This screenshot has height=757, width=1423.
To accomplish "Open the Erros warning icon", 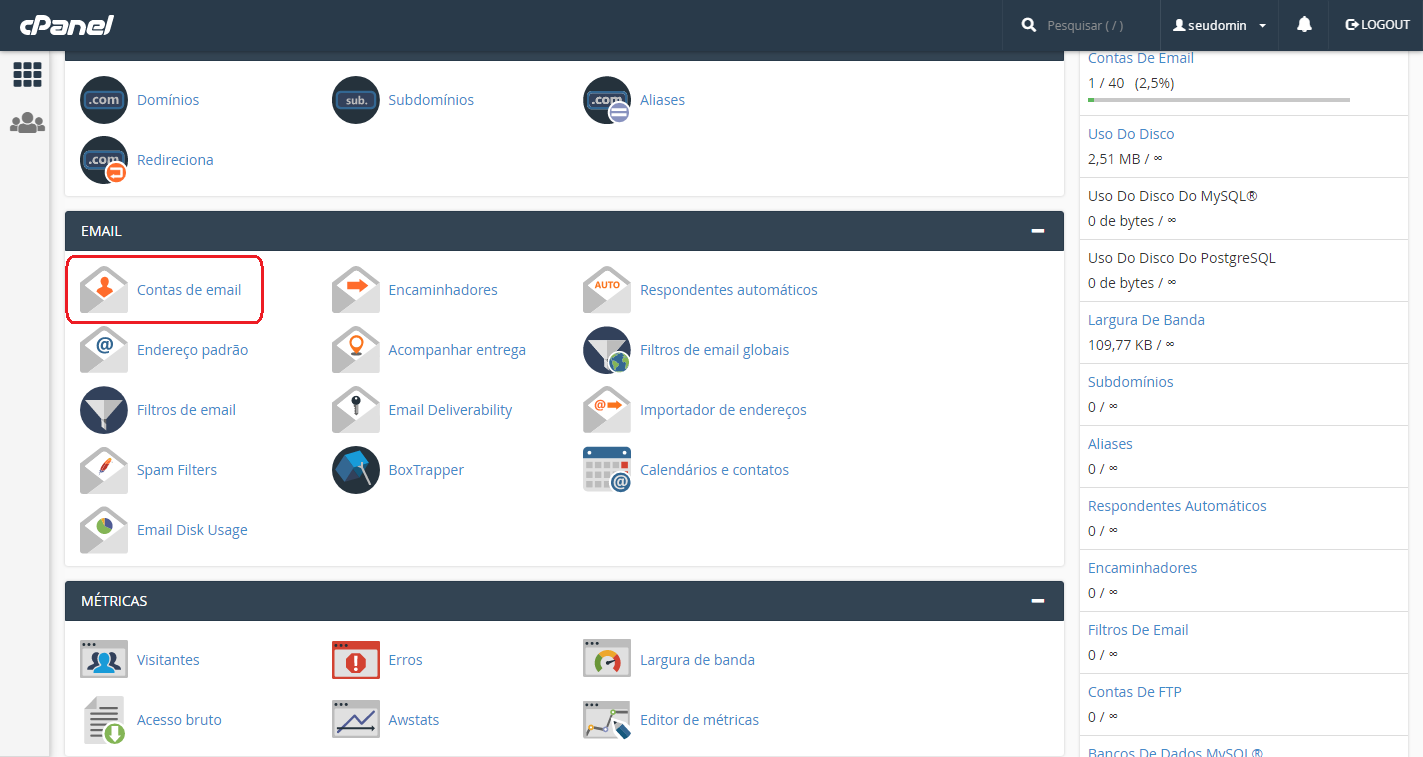I will click(x=356, y=660).
